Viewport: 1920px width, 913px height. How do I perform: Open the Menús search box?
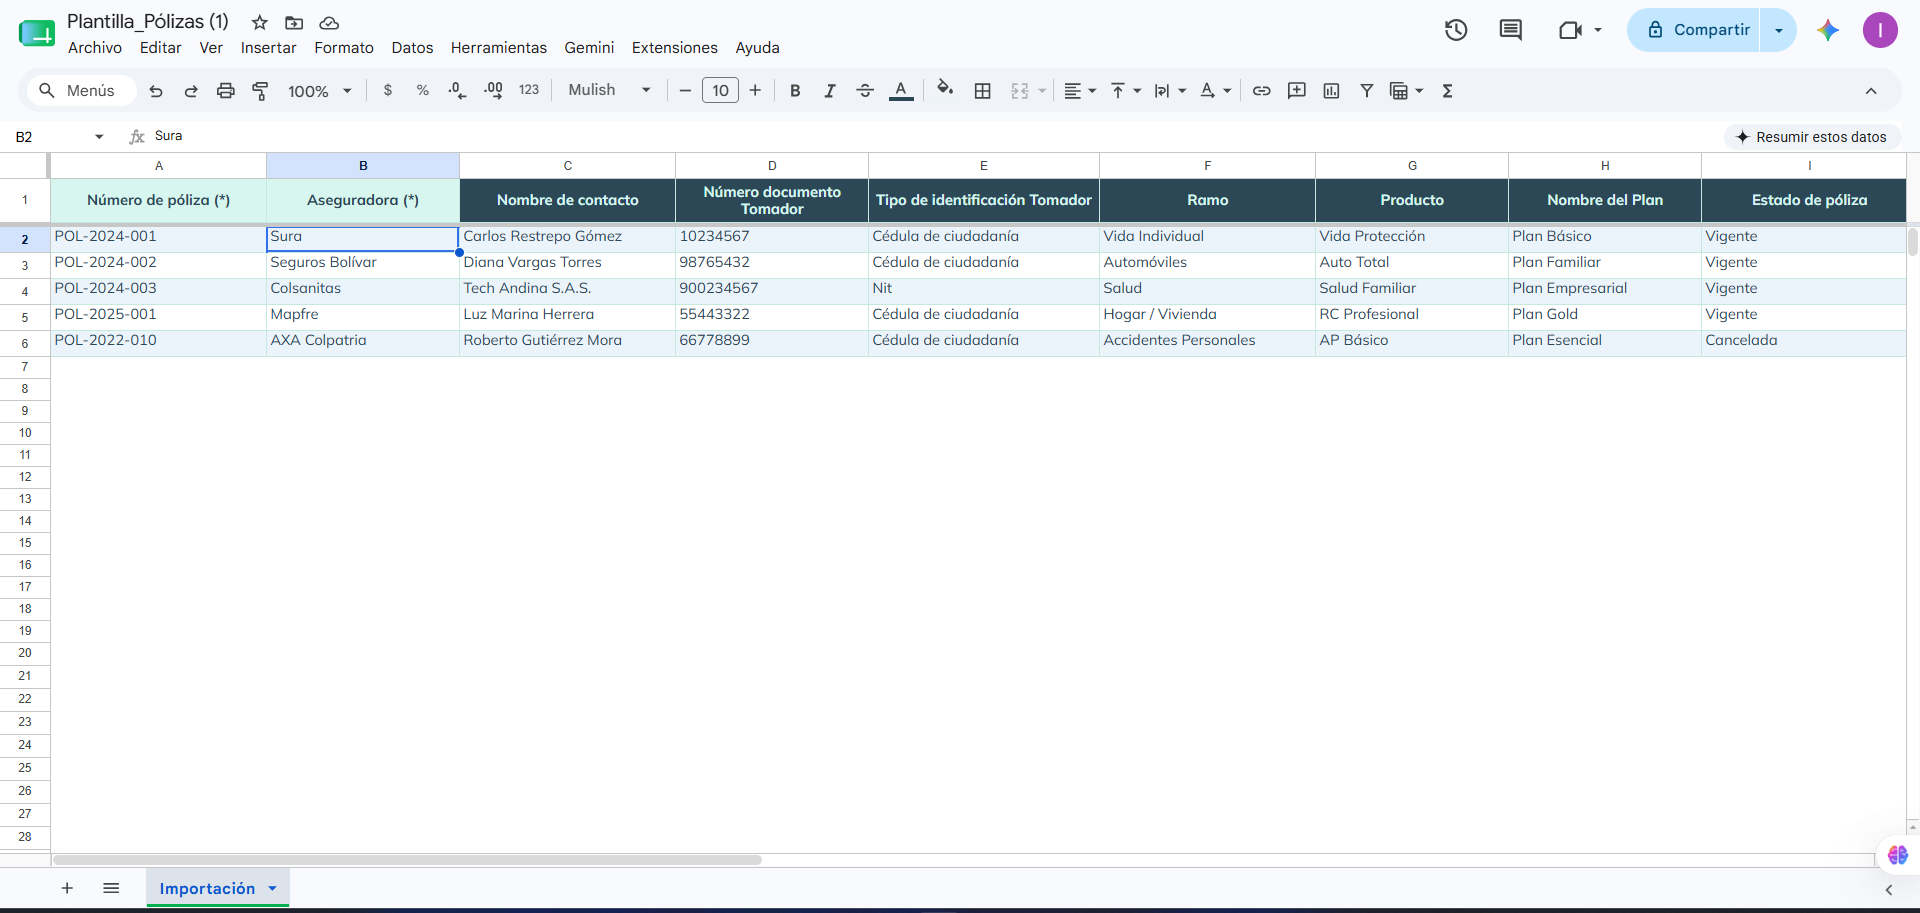[x=81, y=91]
